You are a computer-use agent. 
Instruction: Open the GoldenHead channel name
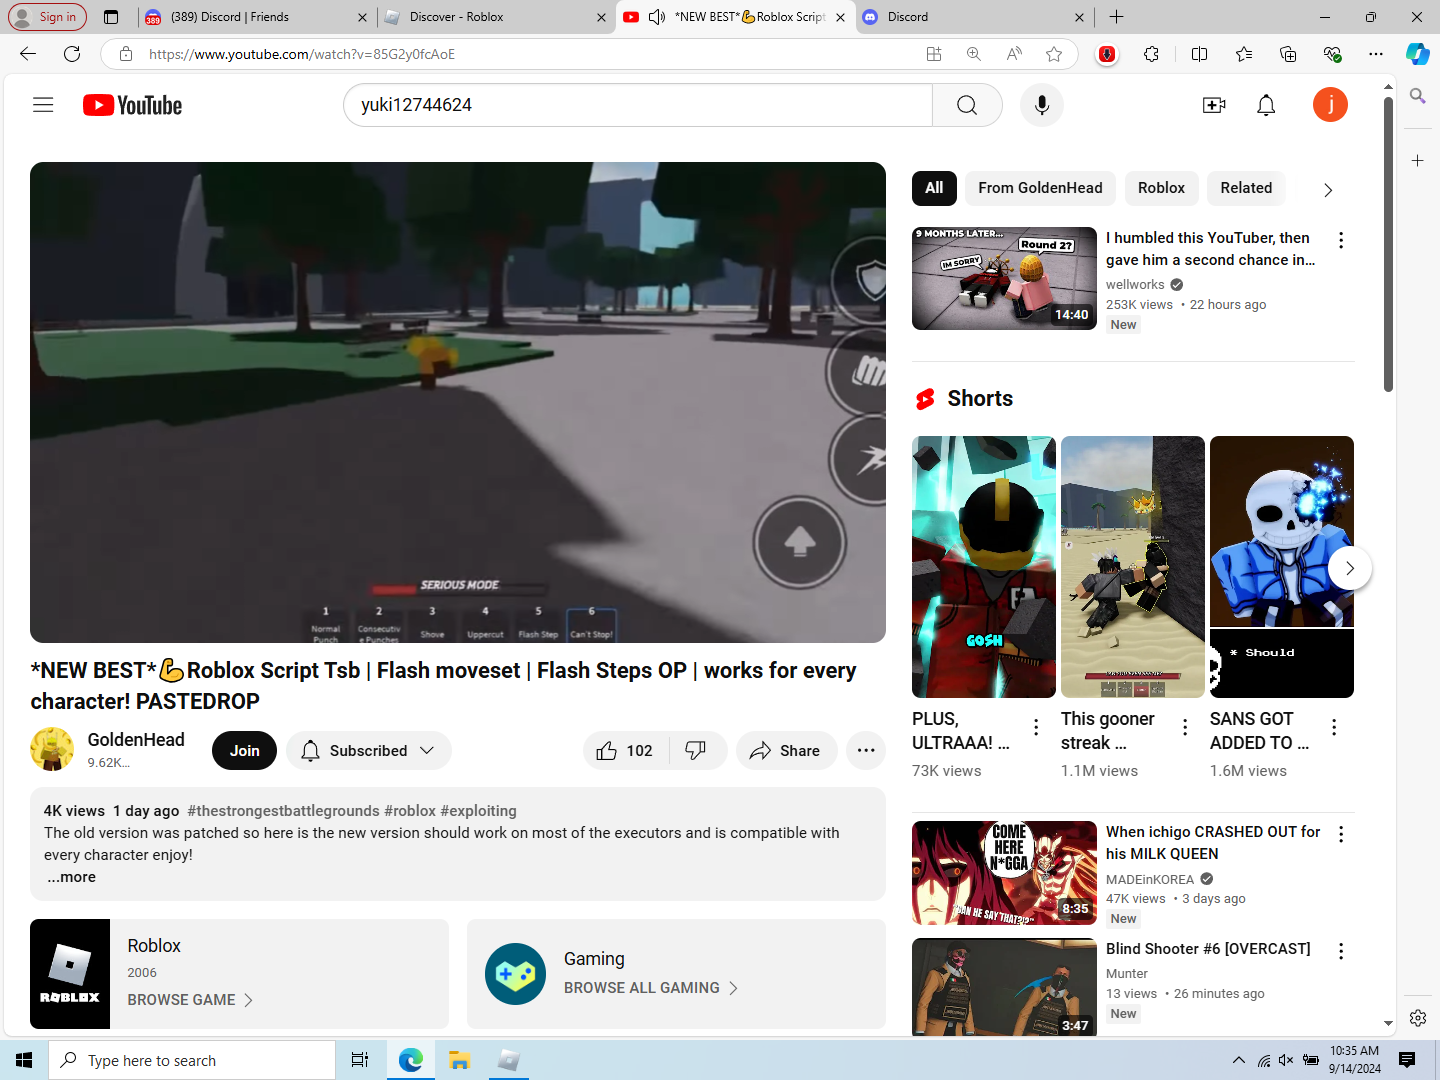click(136, 740)
